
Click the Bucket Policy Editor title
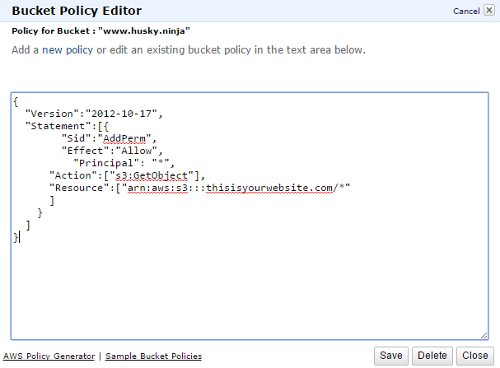point(77,11)
